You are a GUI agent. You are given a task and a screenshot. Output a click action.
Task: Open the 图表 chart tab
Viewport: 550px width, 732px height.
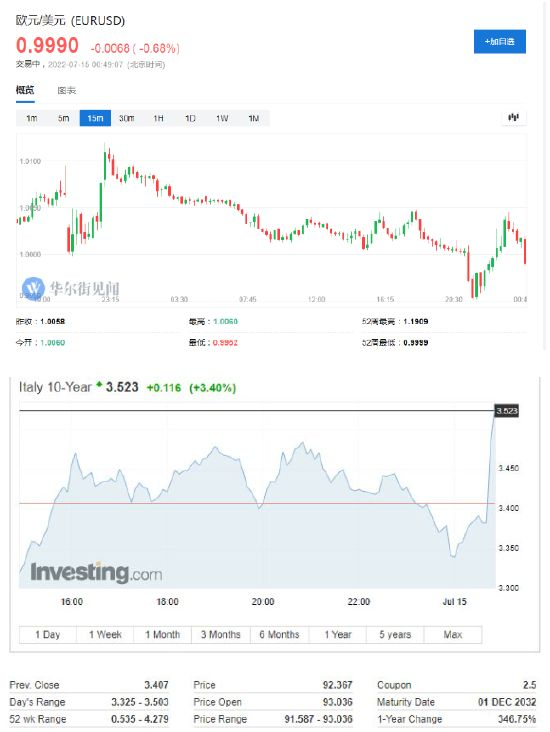(x=67, y=91)
